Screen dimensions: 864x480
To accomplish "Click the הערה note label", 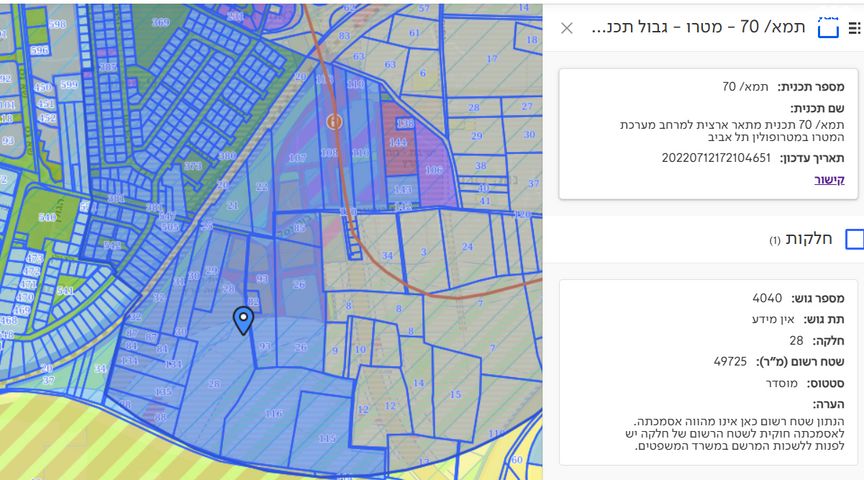I will point(828,405).
